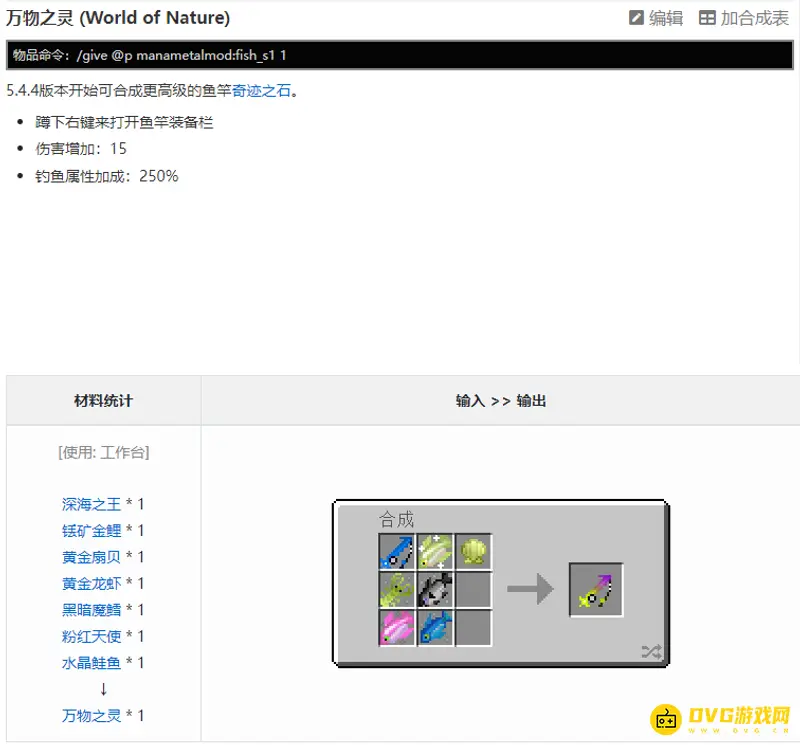Open 水晶鲑鱼 material link
800x745 pixels.
pyautogui.click(x=91, y=663)
